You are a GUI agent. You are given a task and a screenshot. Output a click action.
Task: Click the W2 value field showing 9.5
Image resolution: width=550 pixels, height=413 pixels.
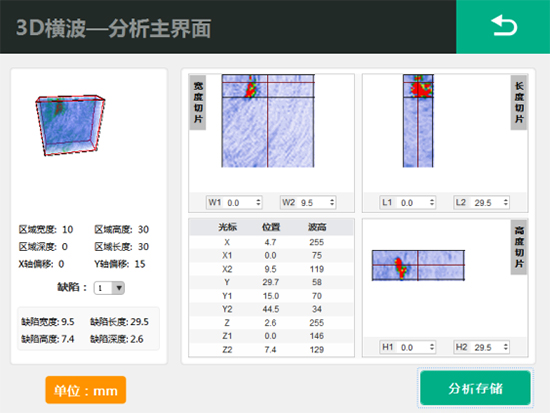308,202
